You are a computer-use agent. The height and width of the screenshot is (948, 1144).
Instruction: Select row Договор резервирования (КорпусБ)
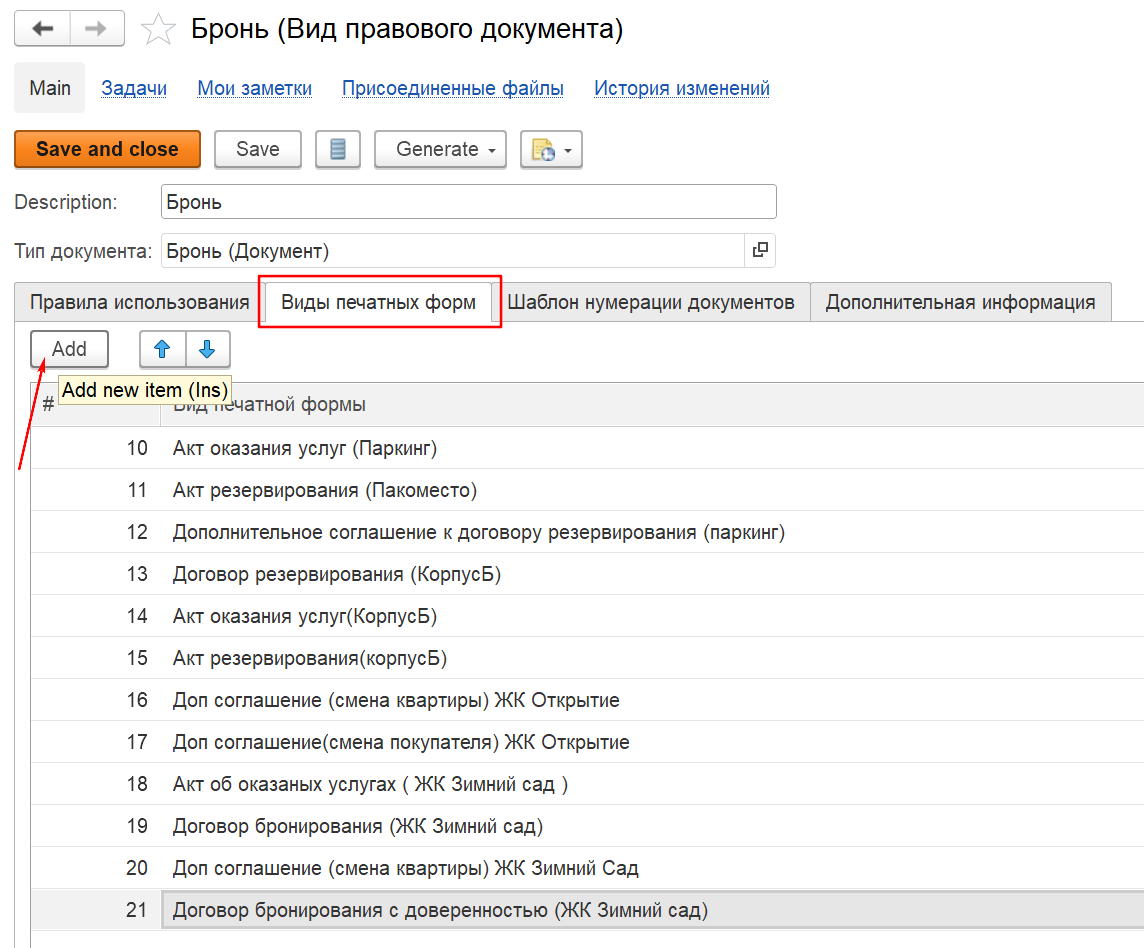tap(336, 574)
